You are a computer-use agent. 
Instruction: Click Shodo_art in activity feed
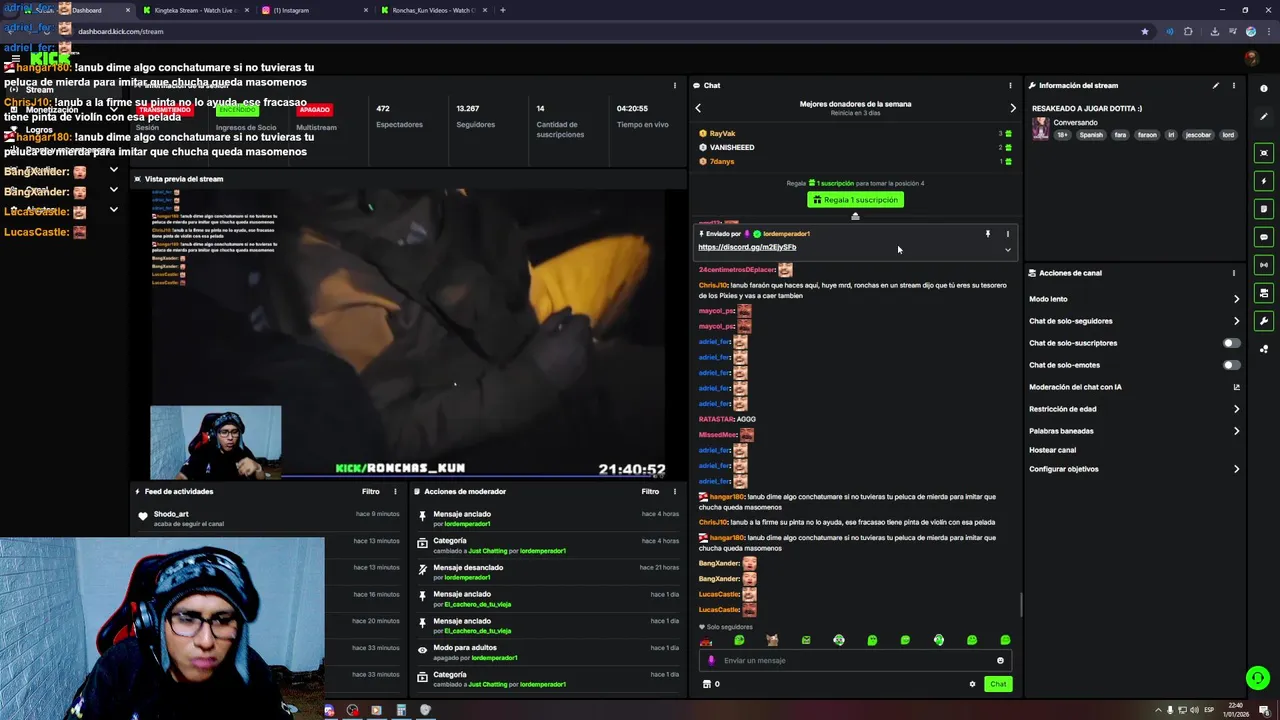tap(171, 514)
